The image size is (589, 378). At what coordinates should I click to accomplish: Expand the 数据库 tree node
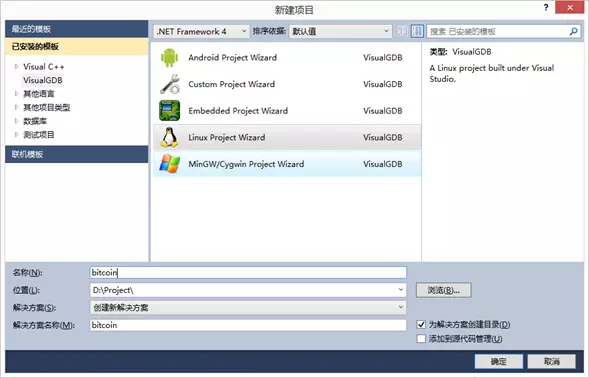[x=16, y=121]
